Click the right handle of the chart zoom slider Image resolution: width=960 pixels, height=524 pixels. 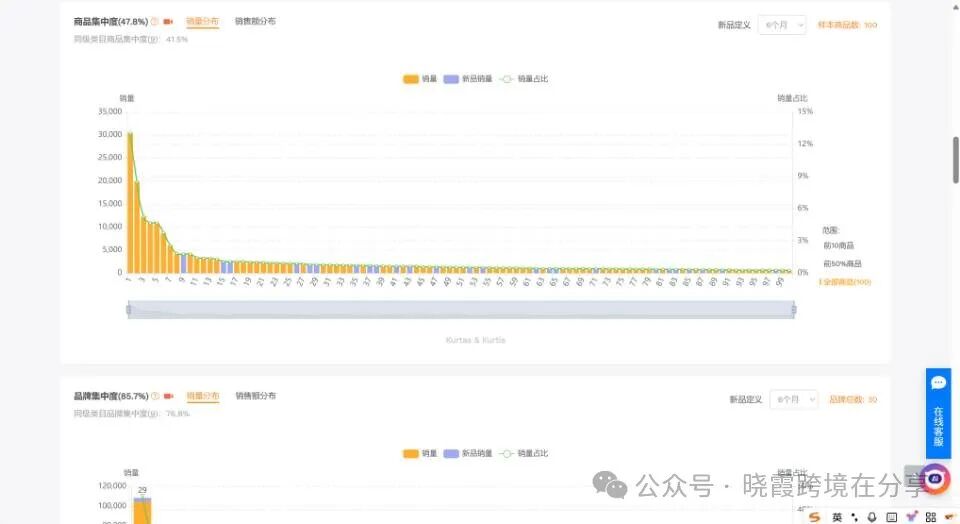pos(794,310)
